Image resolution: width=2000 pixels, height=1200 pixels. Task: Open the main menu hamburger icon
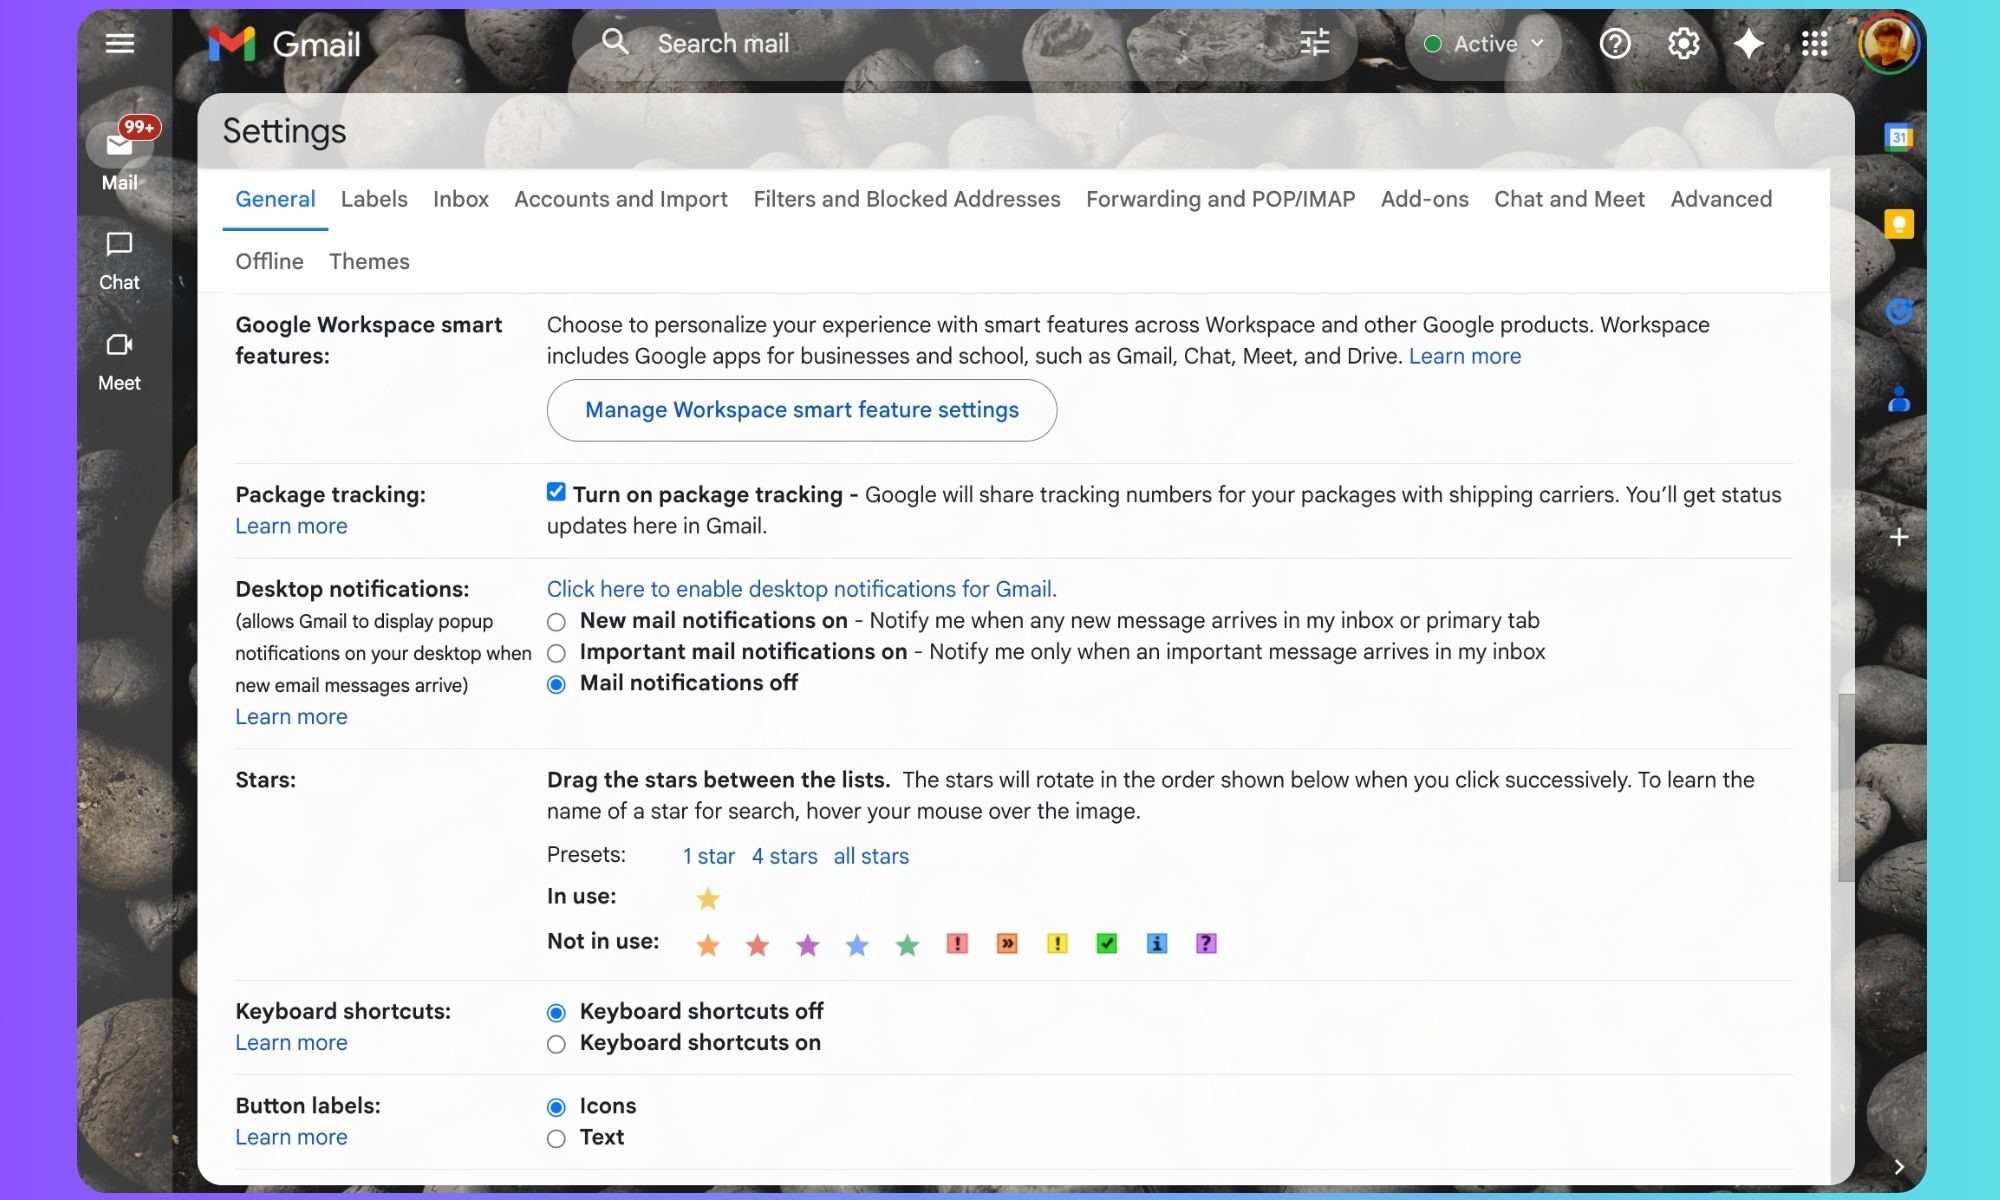pos(120,43)
